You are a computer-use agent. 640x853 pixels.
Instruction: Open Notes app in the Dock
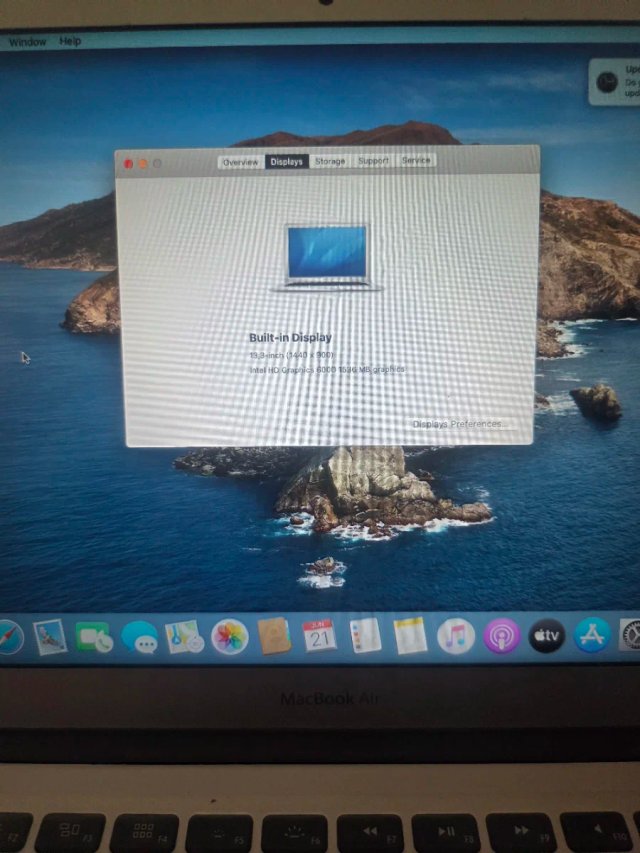click(410, 635)
